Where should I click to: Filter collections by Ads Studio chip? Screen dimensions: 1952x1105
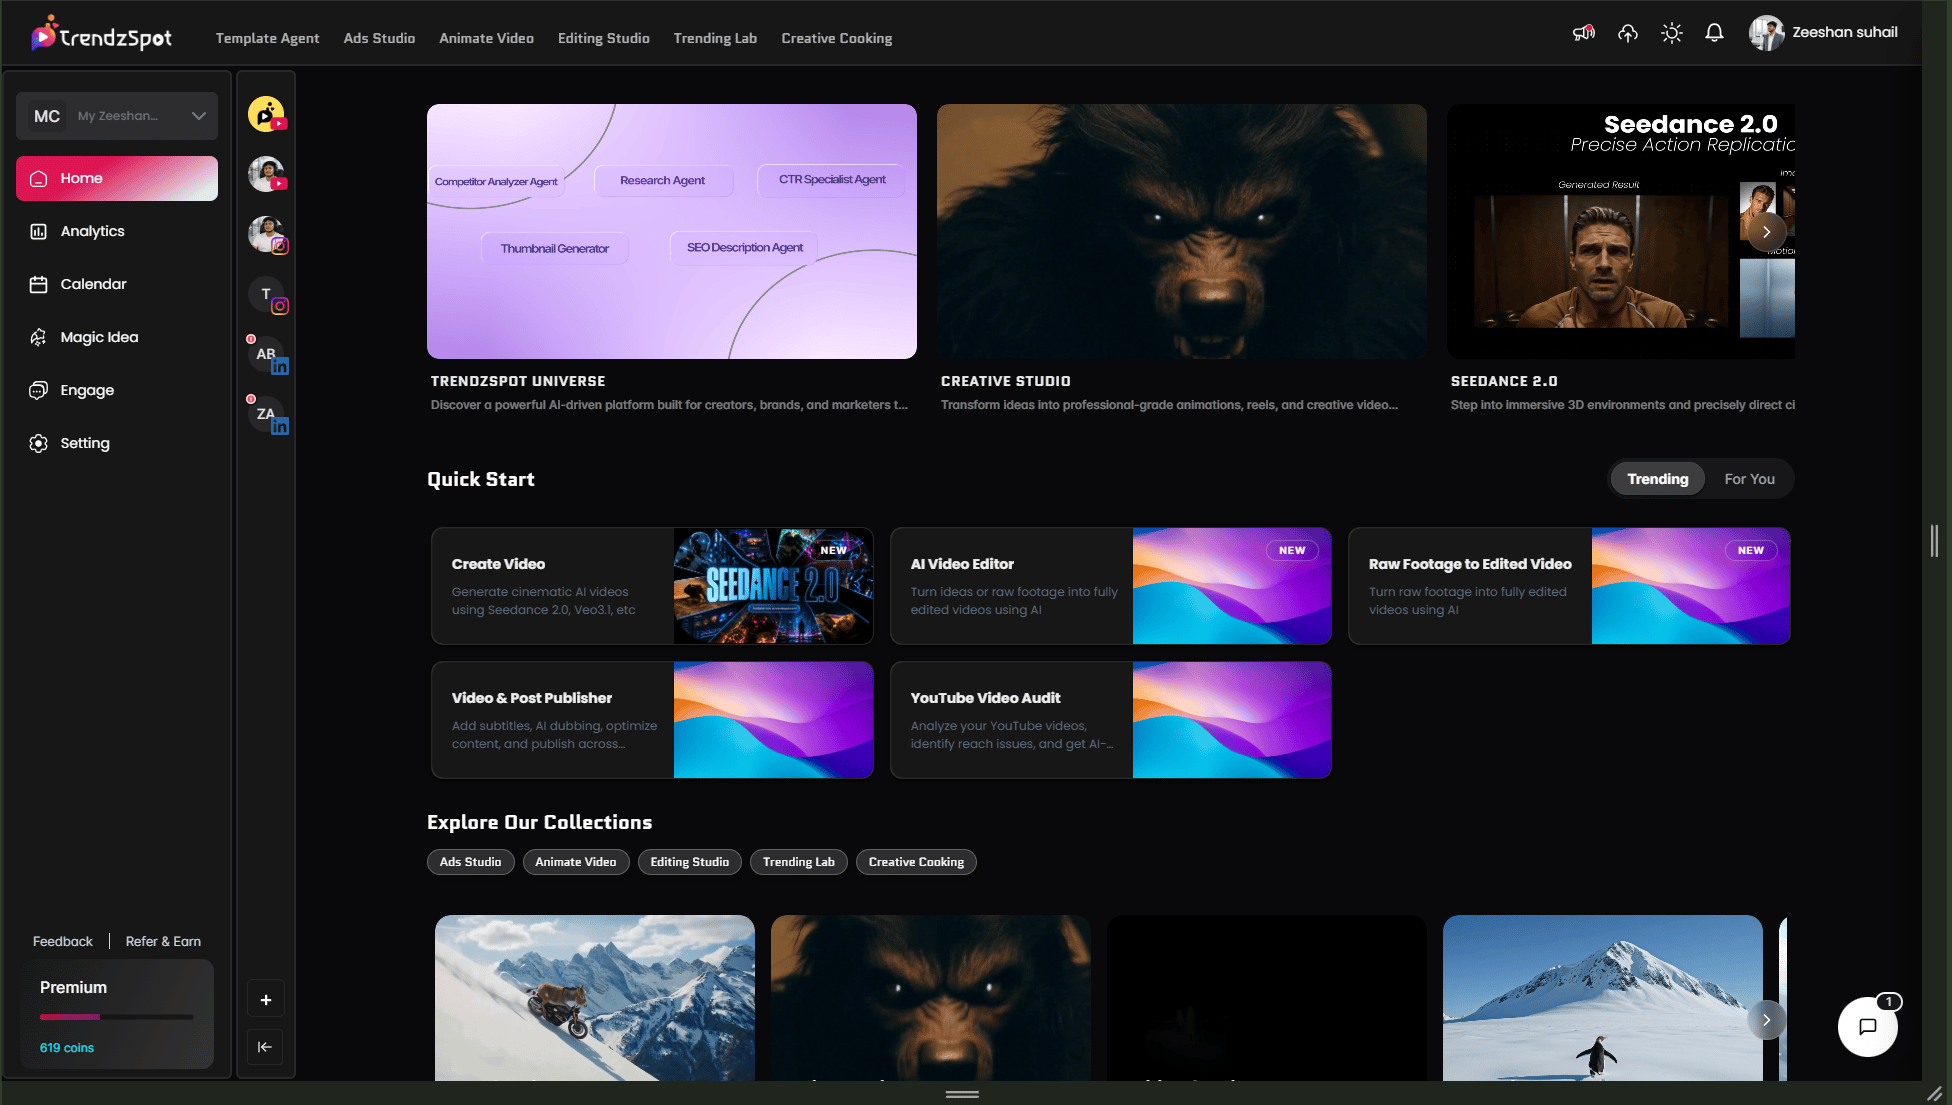click(471, 862)
